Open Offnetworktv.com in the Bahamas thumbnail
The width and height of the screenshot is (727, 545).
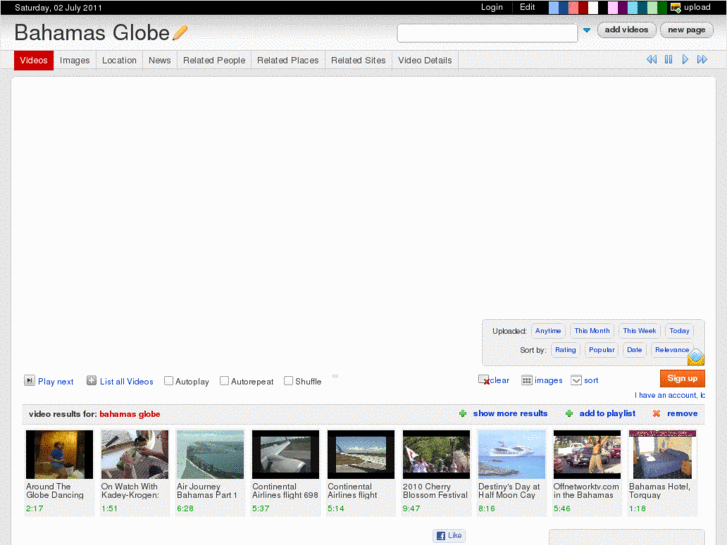tap(587, 454)
